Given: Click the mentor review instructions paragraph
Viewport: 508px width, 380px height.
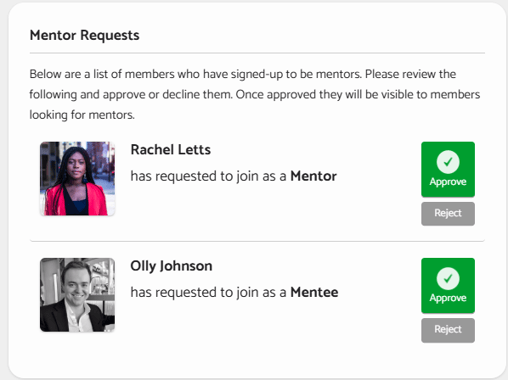Looking at the screenshot, I should pos(255,94).
